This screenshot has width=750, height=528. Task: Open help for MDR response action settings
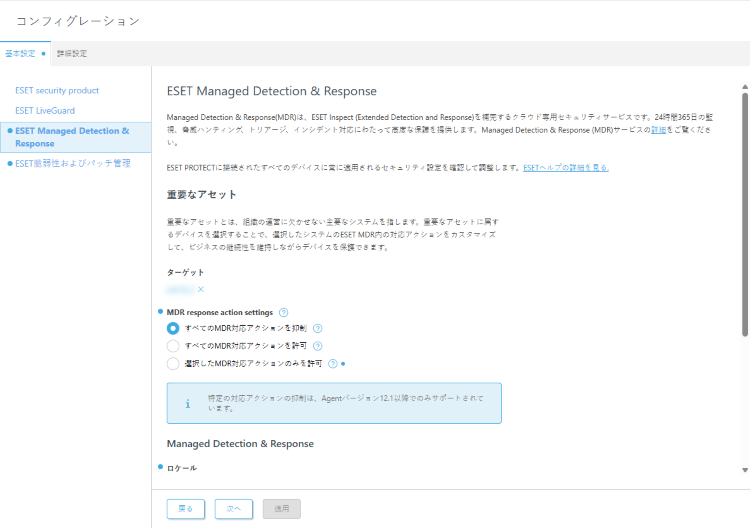pyautogui.click(x=284, y=312)
